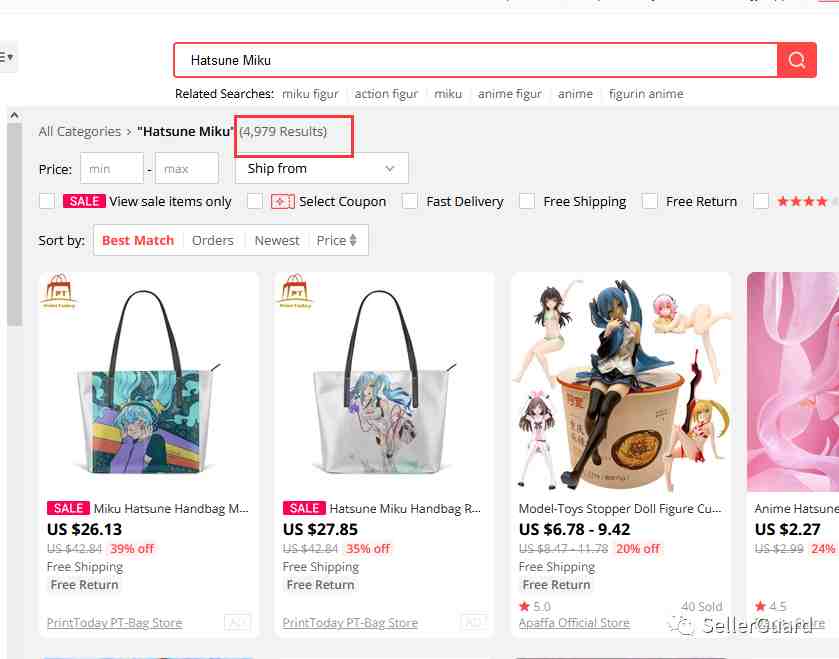
Task: Click the "Hatsune Miku" bold breadcrumb text
Action: pyautogui.click(x=186, y=132)
